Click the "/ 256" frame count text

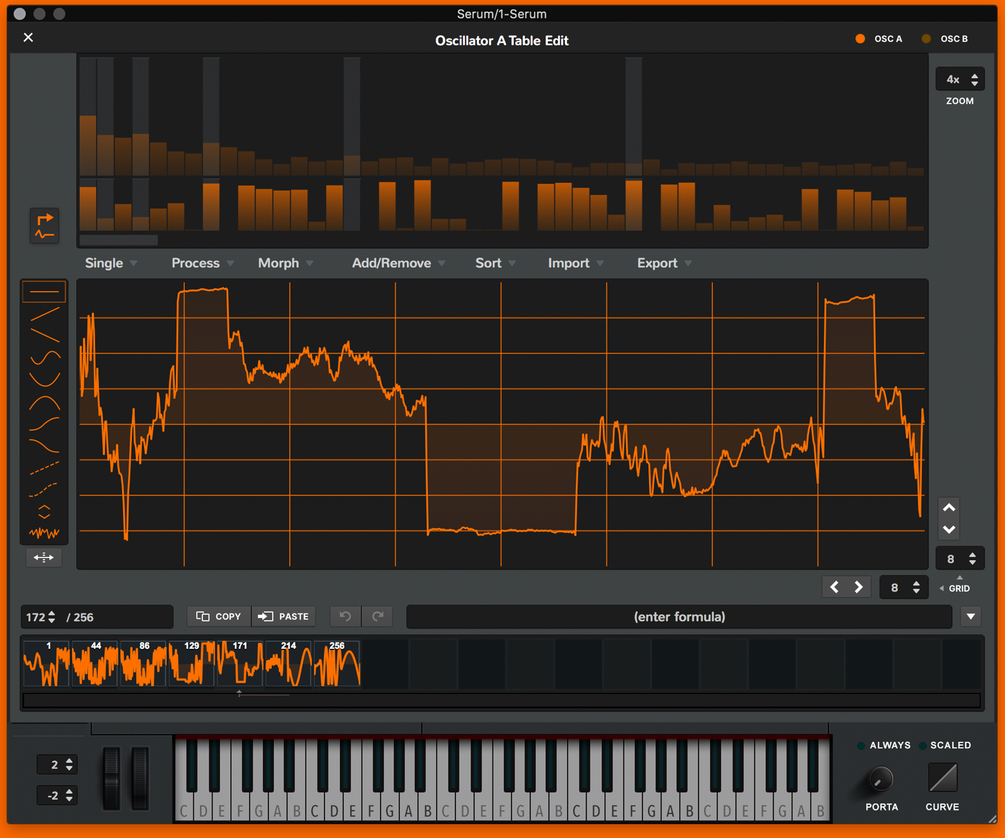(79, 617)
